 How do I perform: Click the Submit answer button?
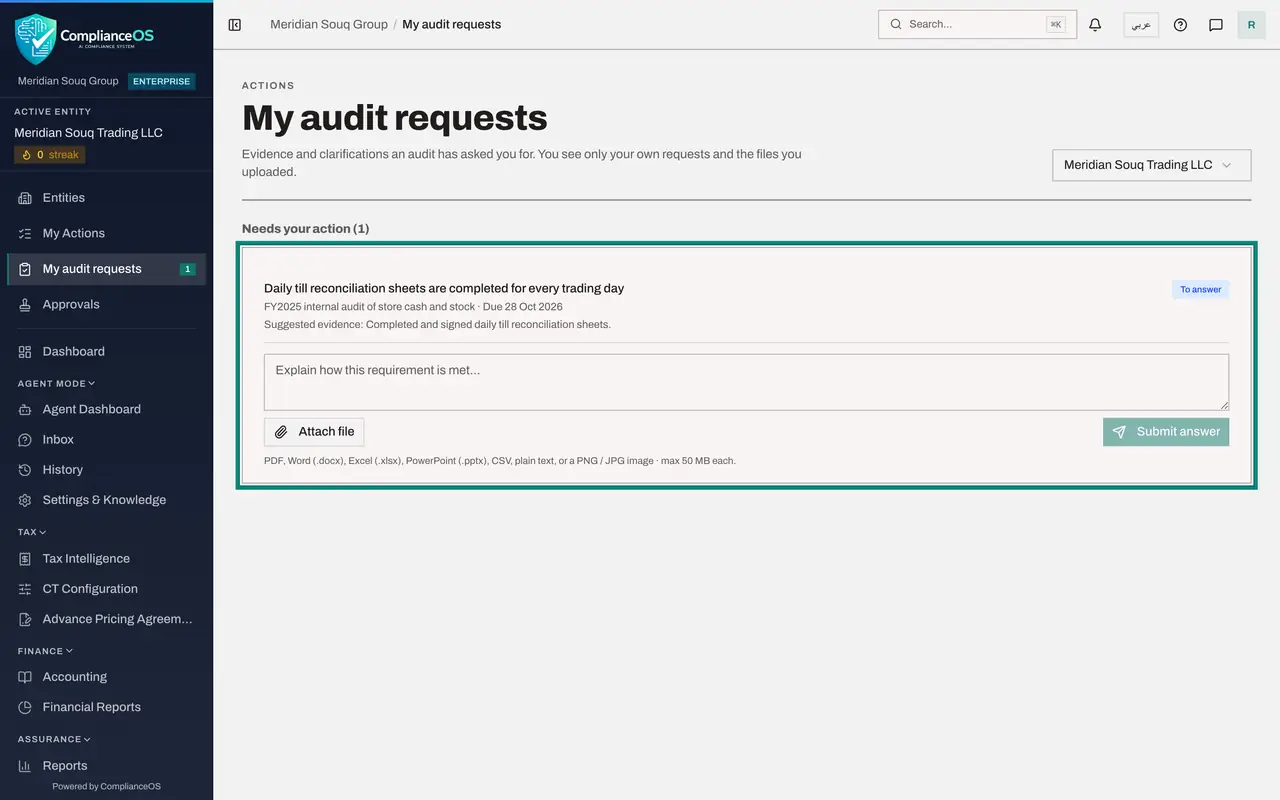[1166, 432]
